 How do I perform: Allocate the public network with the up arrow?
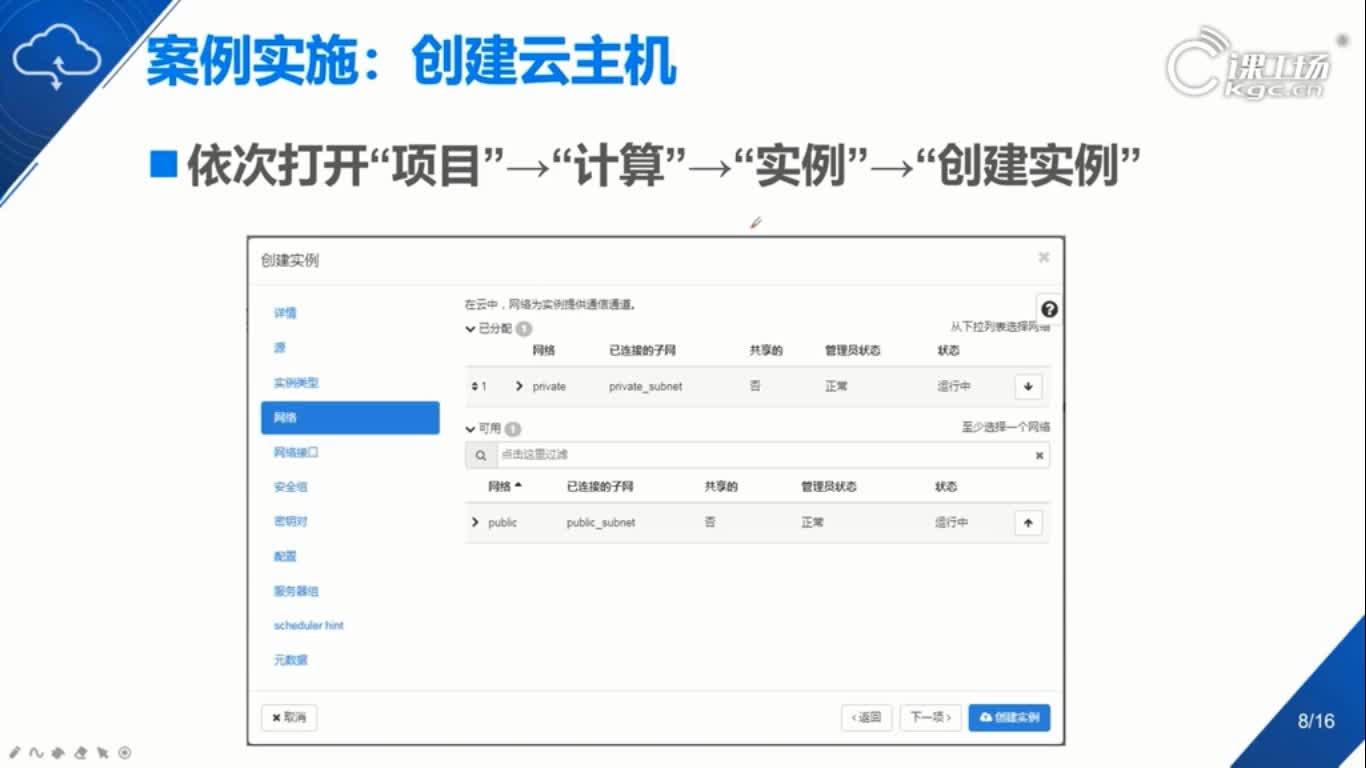pyautogui.click(x=1027, y=522)
